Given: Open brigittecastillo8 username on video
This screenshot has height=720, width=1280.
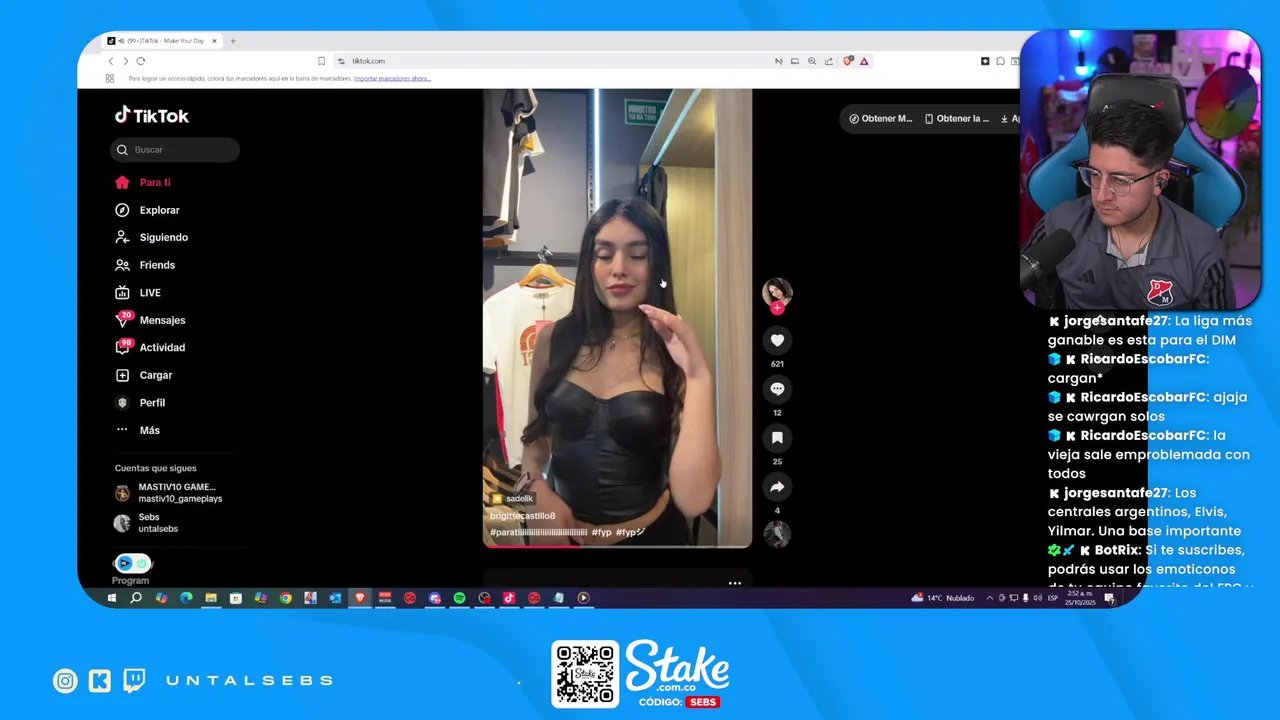Looking at the screenshot, I should [522, 516].
